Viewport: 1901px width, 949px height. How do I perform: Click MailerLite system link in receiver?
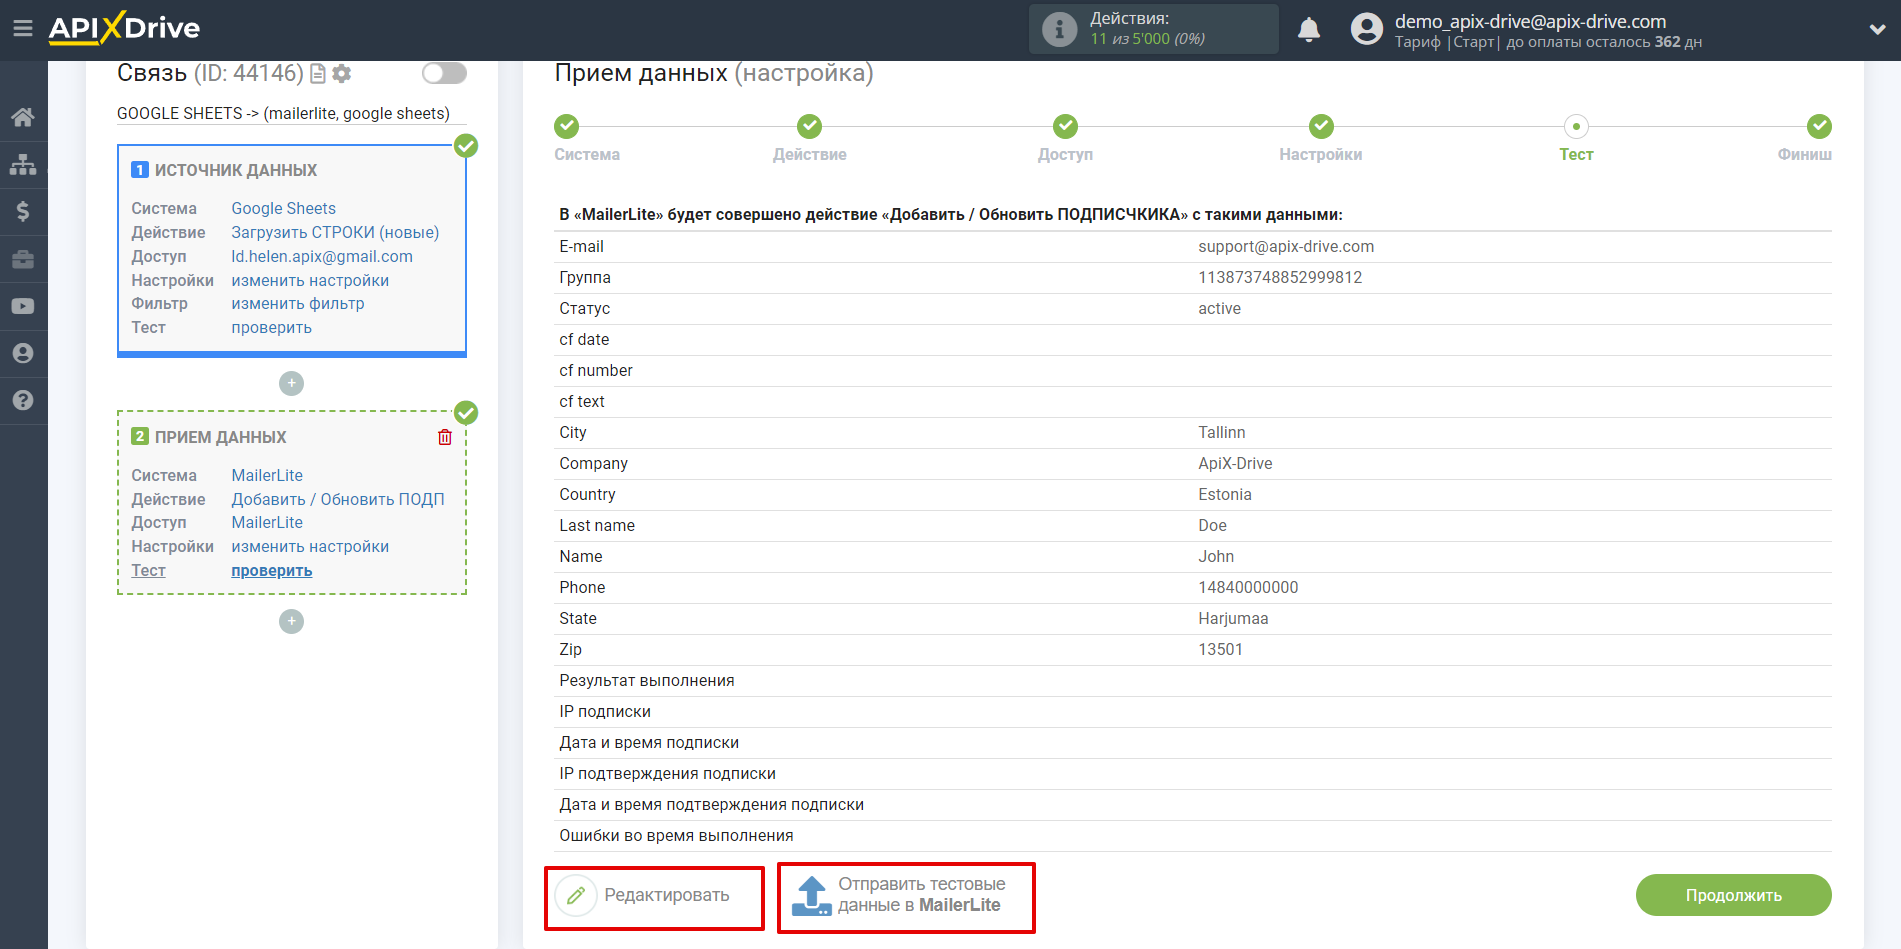click(267, 475)
